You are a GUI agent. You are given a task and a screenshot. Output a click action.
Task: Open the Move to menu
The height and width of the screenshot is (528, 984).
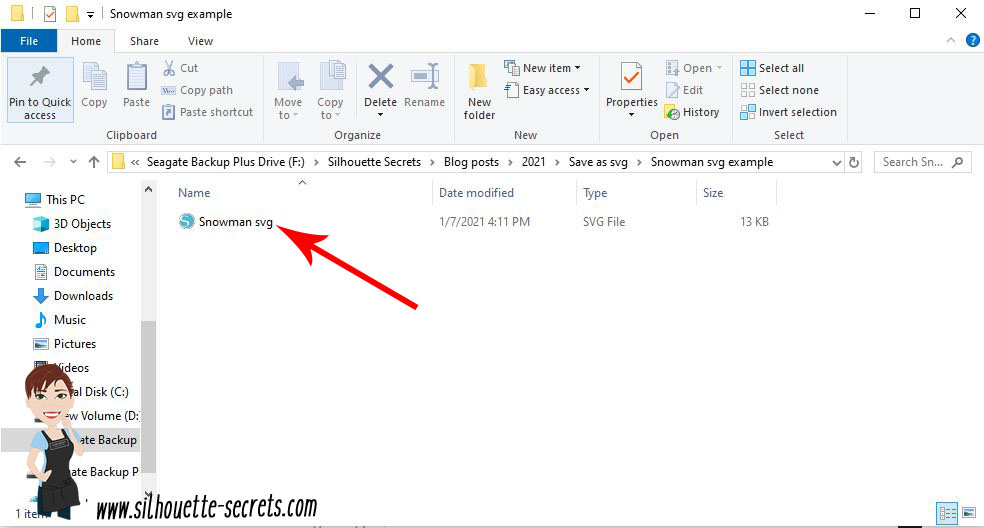click(288, 90)
